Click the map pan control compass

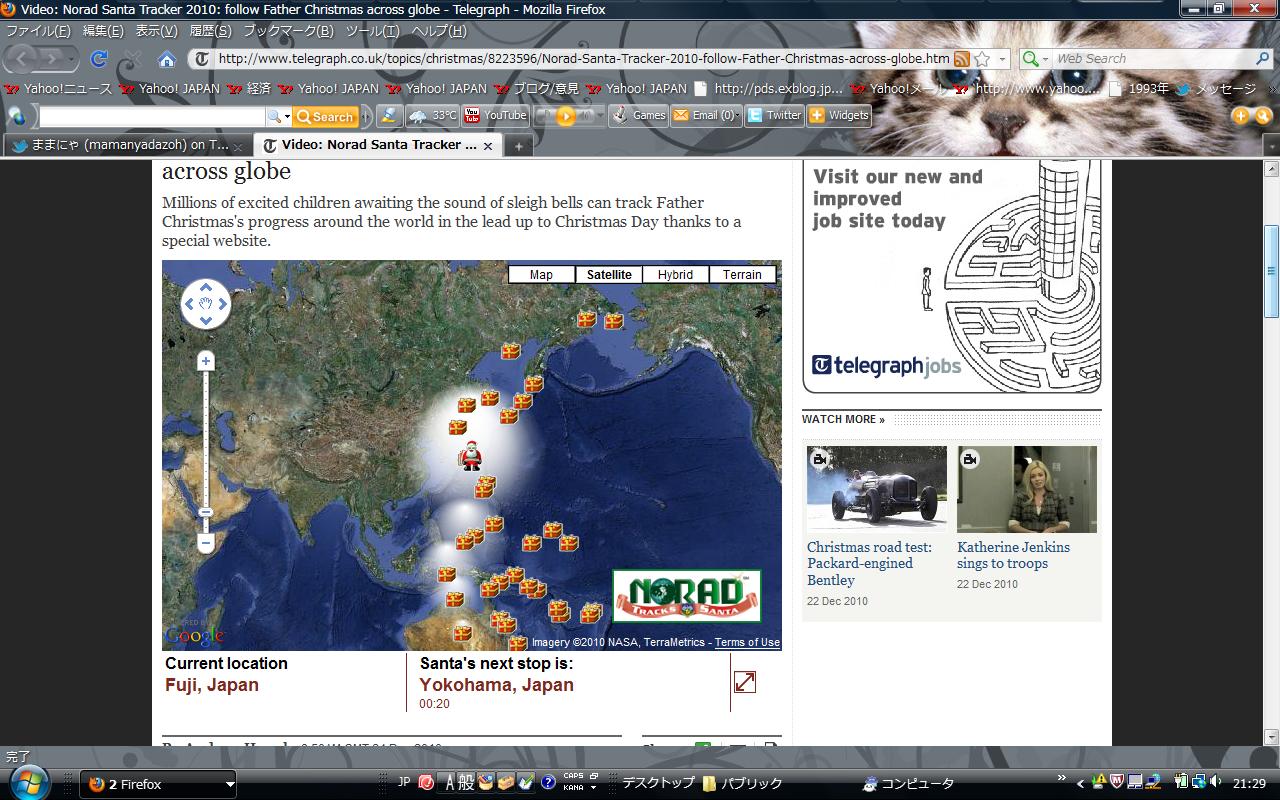click(x=206, y=304)
